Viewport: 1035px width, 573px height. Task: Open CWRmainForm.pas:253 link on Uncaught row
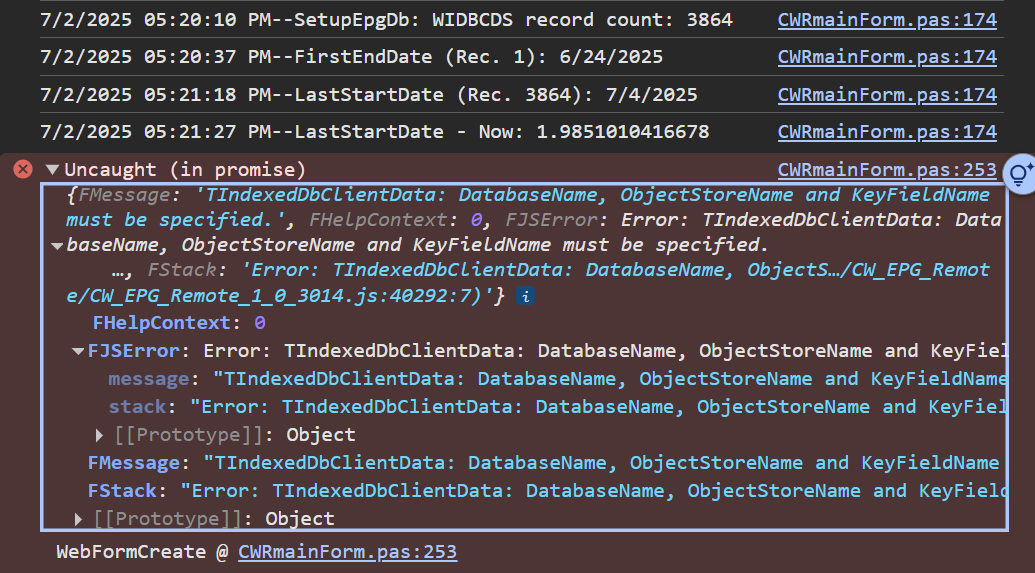[x=887, y=170]
